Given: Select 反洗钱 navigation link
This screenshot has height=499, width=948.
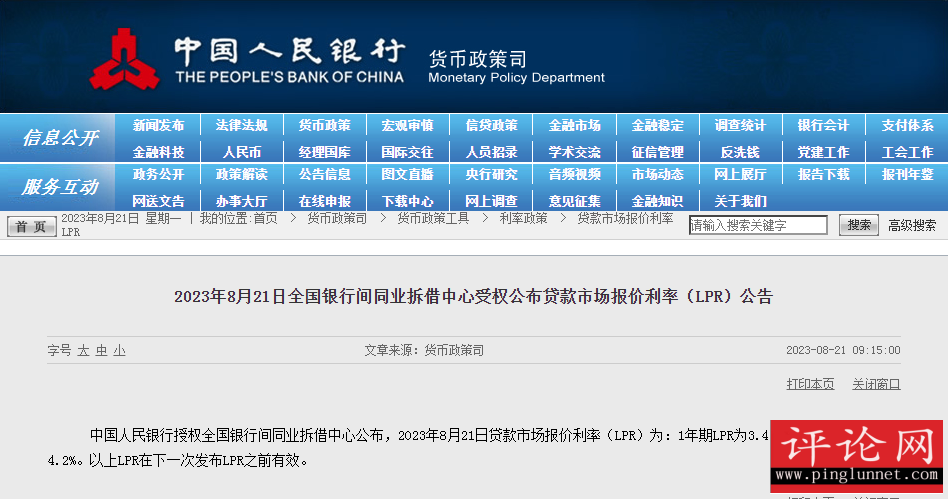Looking at the screenshot, I should coord(740,152).
